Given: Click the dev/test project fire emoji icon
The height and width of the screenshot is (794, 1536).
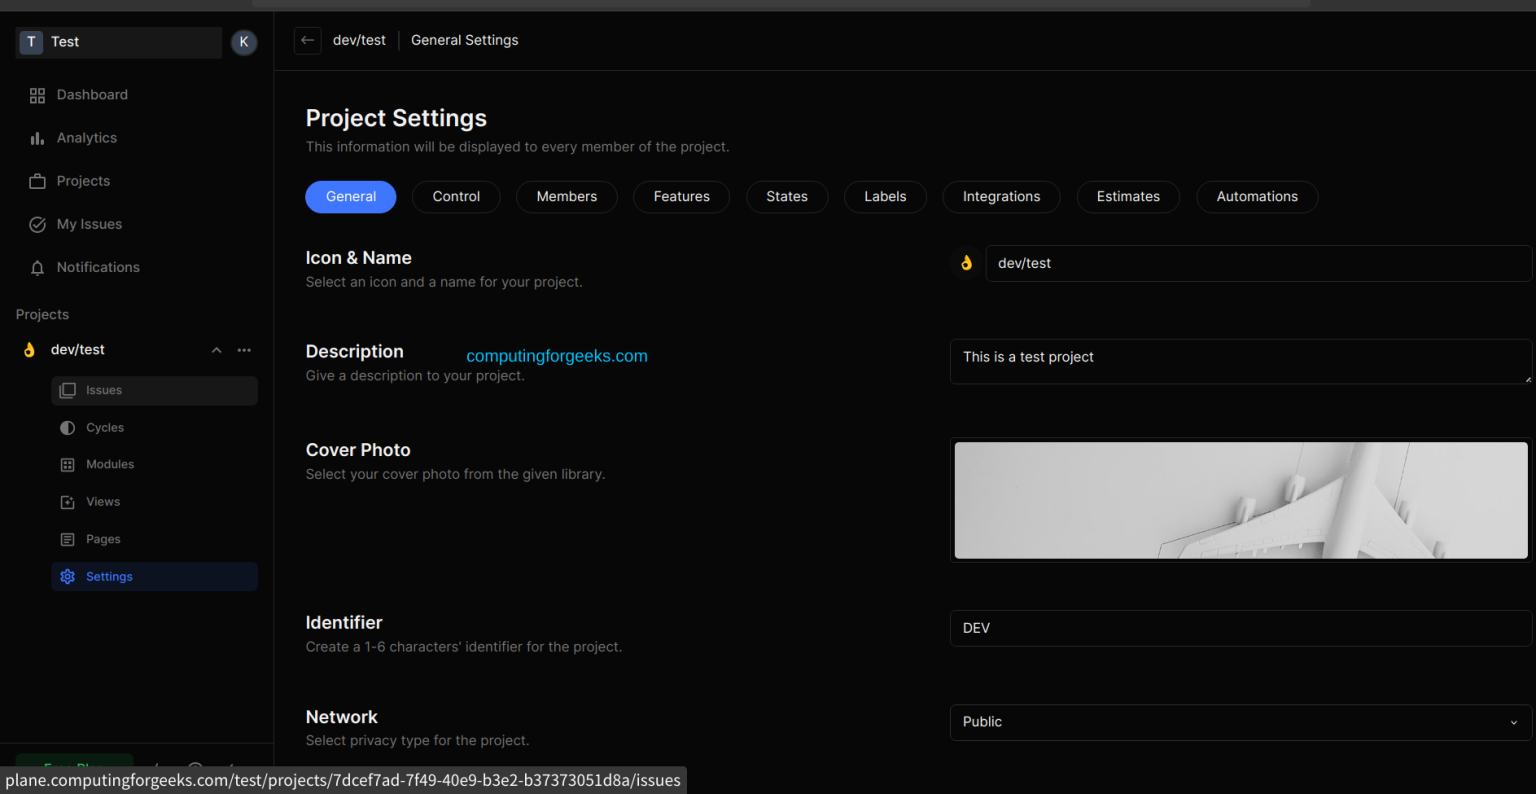Looking at the screenshot, I should pos(28,349).
